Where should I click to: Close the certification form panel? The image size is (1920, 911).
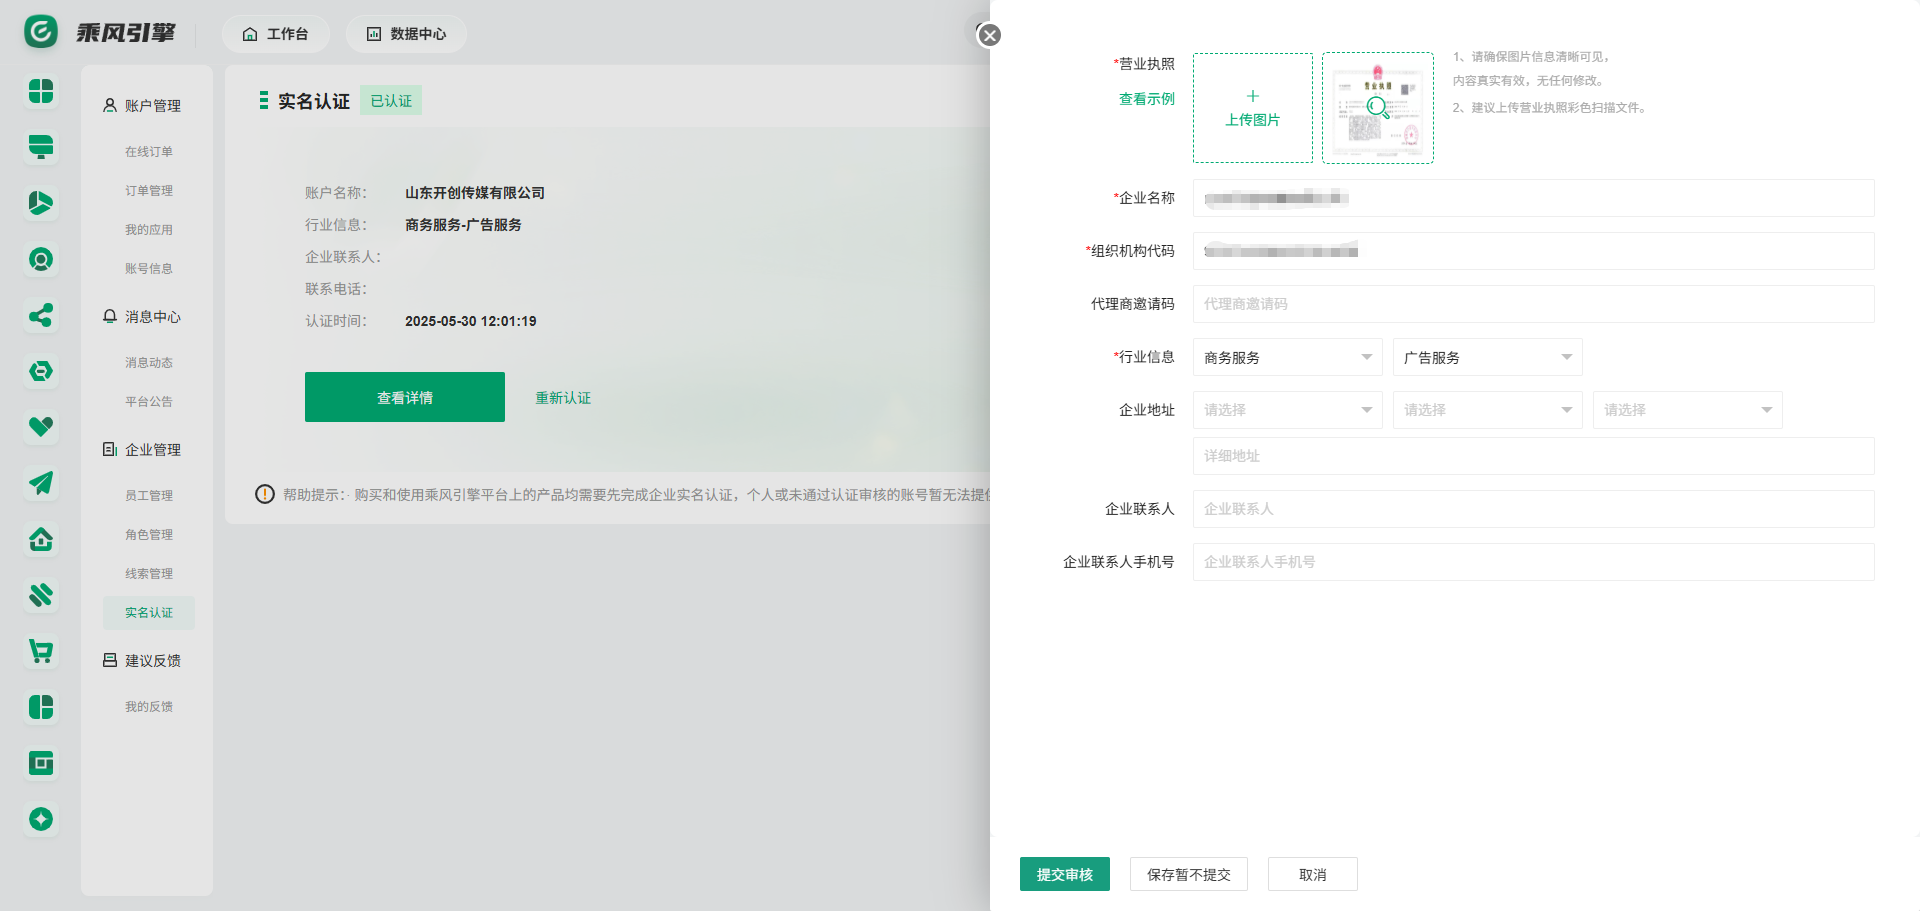[x=990, y=36]
